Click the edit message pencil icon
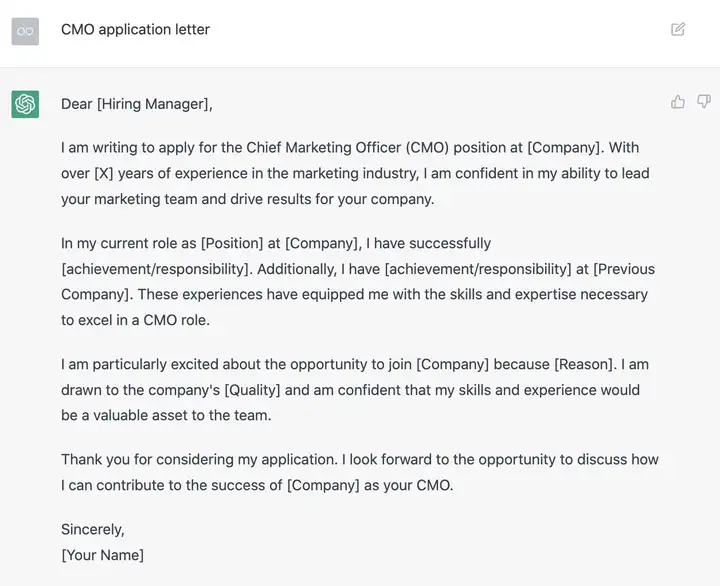The image size is (720, 586). pyautogui.click(x=678, y=29)
